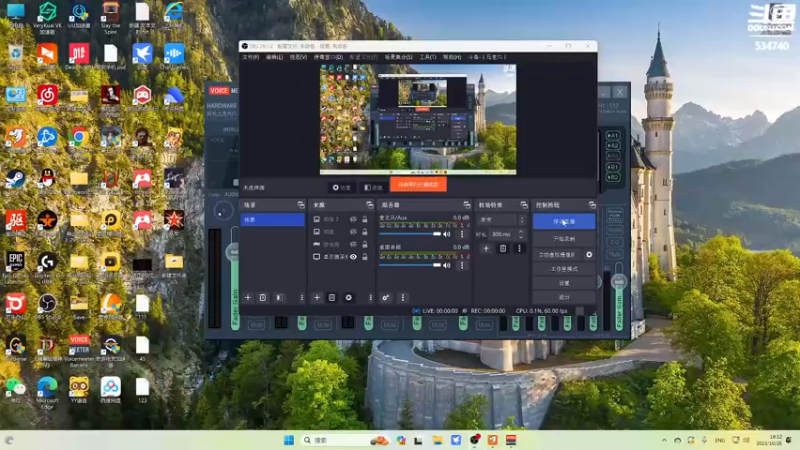Mute the 麦克风/Aux speaker icon in the mixer

[447, 234]
